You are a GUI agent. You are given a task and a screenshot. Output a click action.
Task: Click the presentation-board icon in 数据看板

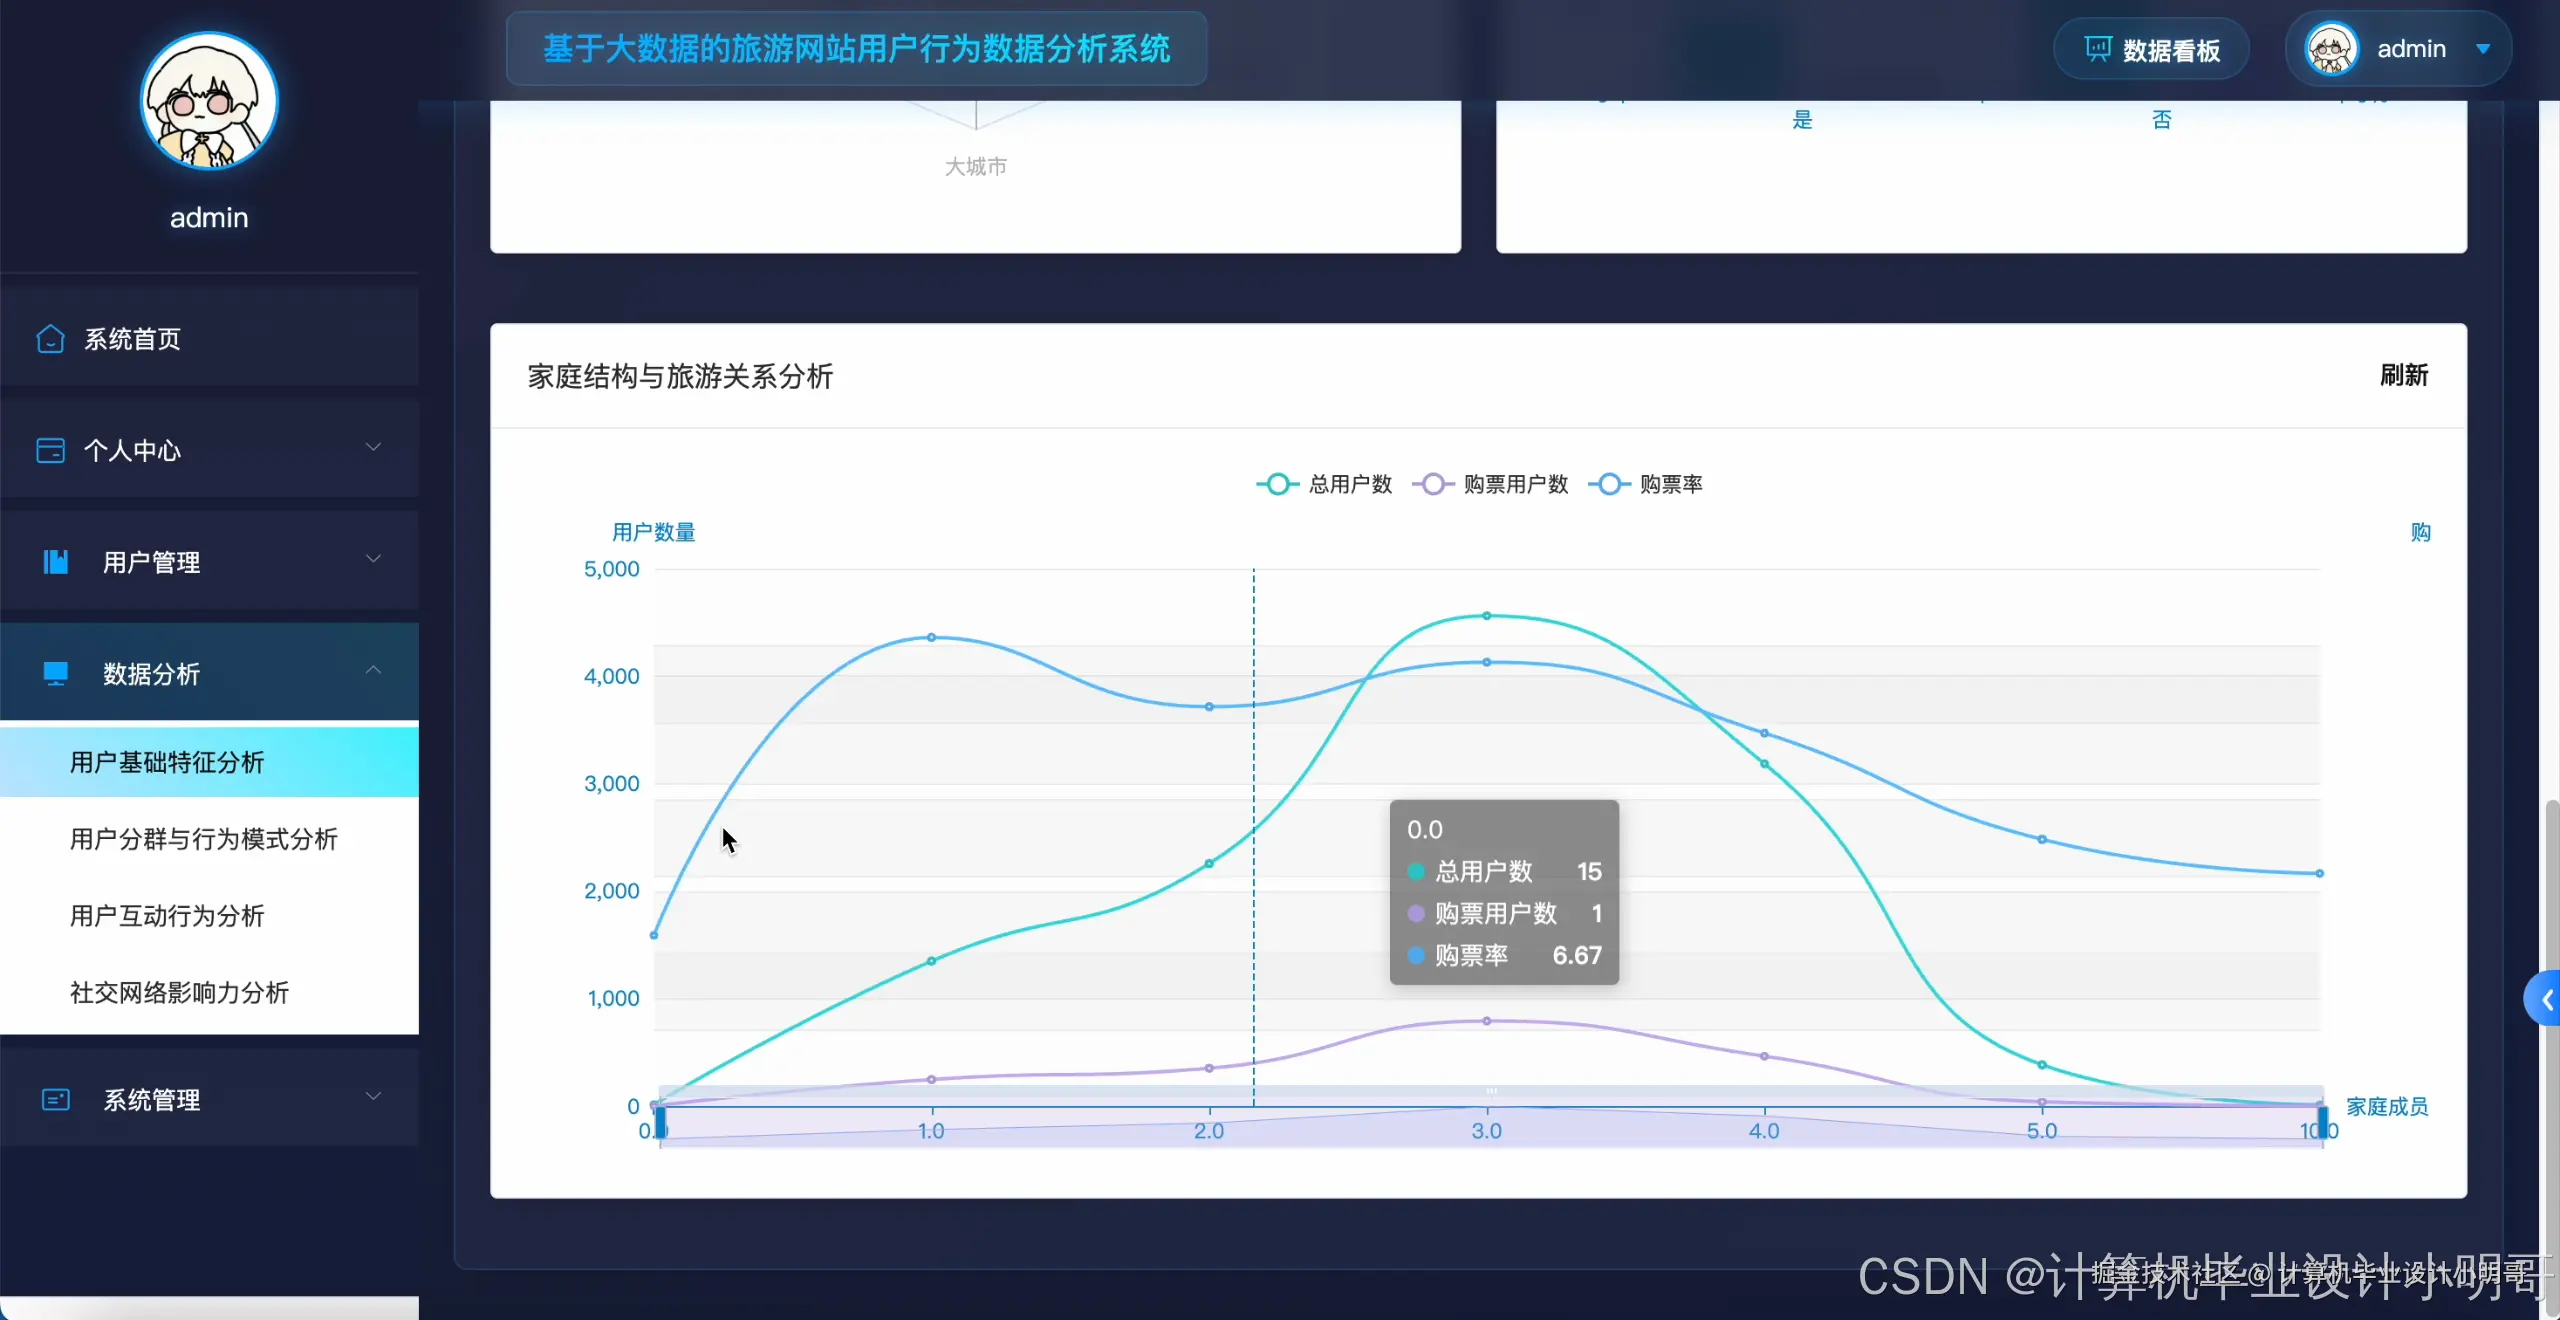[x=2098, y=49]
